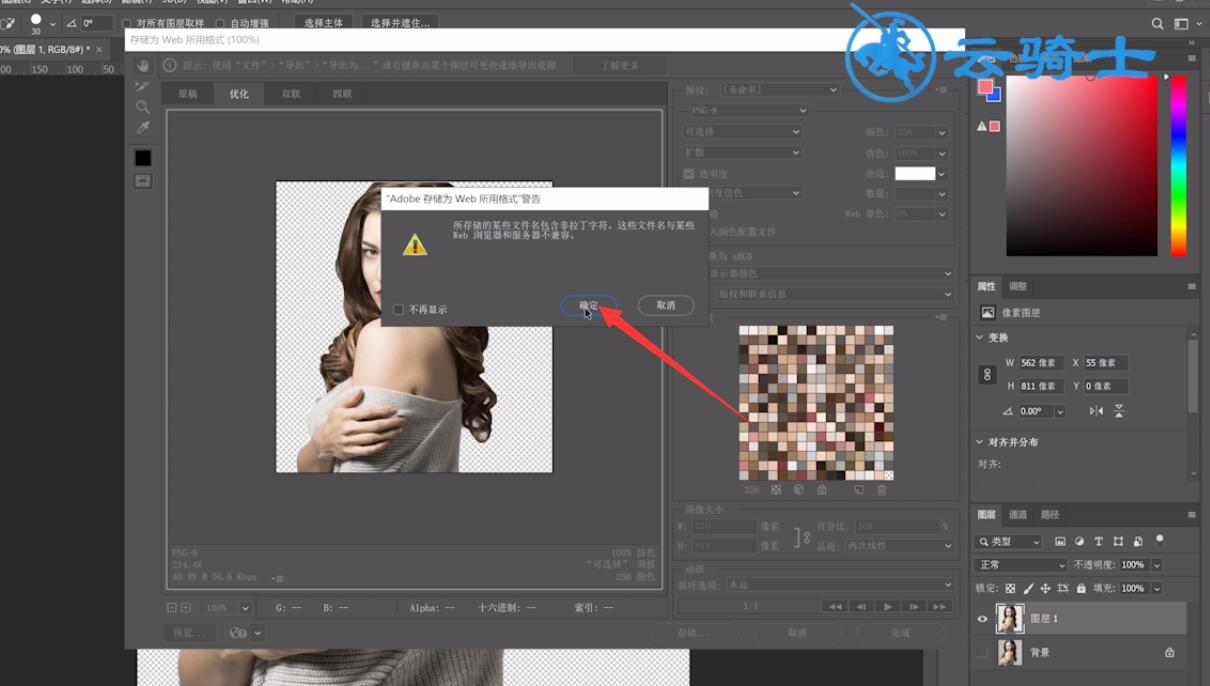Click the 了解更多 button
Screen dimensions: 1210x686
coord(620,65)
